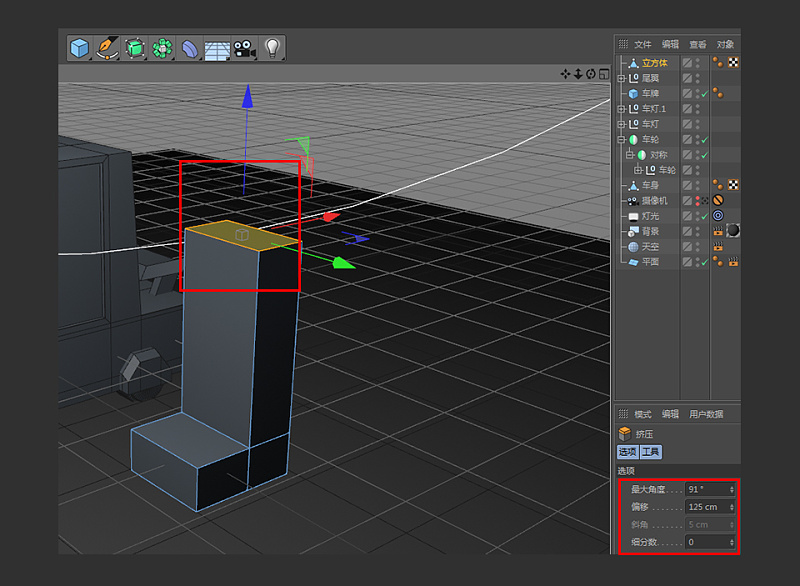Click the Attribute Manager panel grip icon
Viewport: 800px width, 586px height.
[x=623, y=414]
